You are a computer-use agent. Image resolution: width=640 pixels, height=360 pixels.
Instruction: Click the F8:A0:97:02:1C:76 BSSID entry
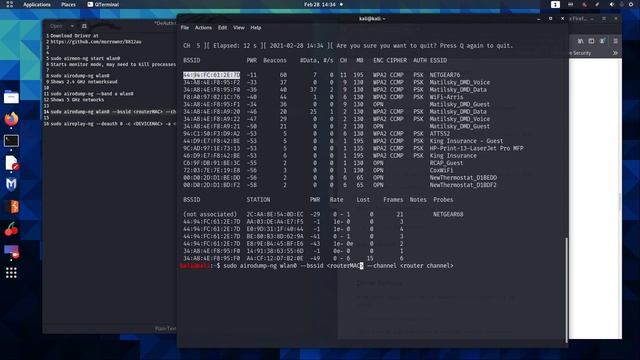tap(211, 97)
